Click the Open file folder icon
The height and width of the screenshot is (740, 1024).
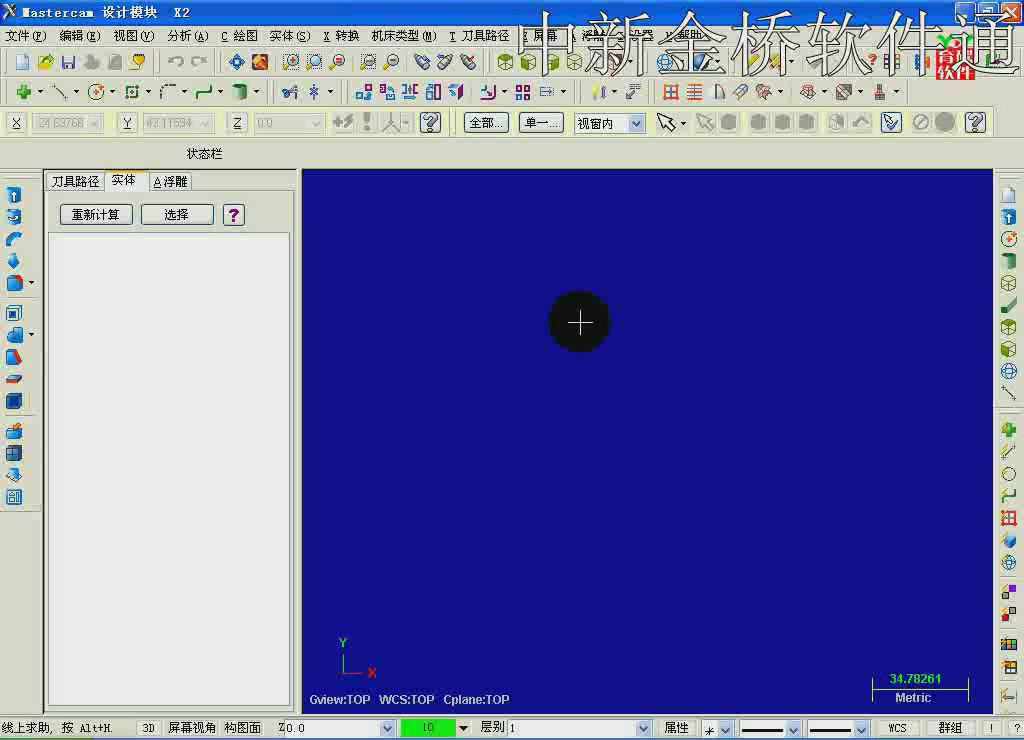click(45, 62)
